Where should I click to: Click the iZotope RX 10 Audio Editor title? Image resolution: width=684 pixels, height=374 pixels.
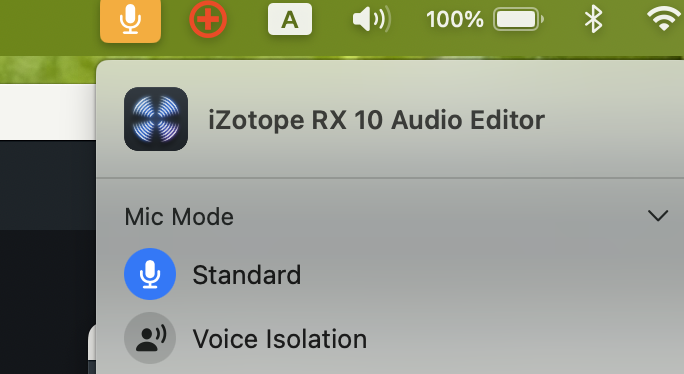click(376, 120)
